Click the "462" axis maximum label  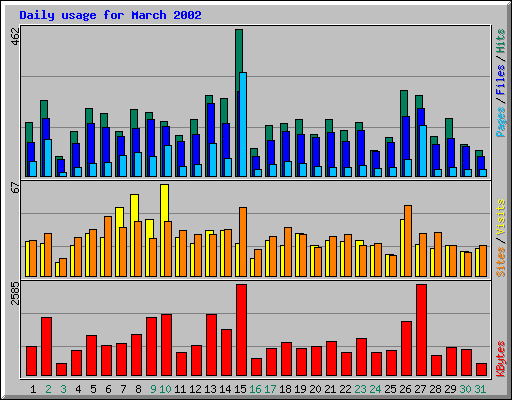pyautogui.click(x=15, y=36)
